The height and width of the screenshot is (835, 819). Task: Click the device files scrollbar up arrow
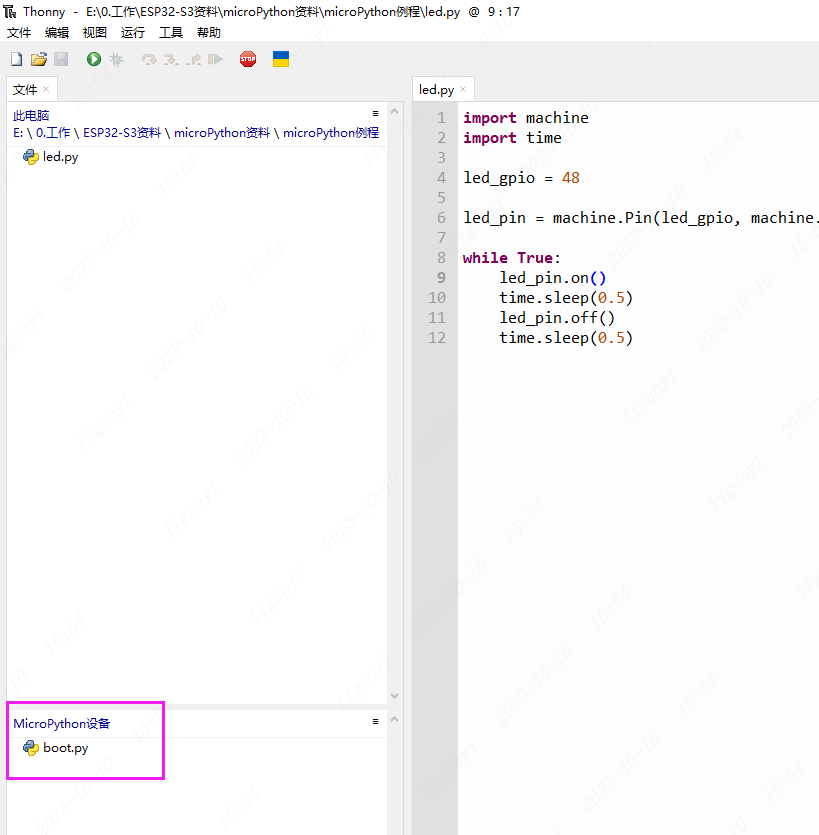pos(395,719)
